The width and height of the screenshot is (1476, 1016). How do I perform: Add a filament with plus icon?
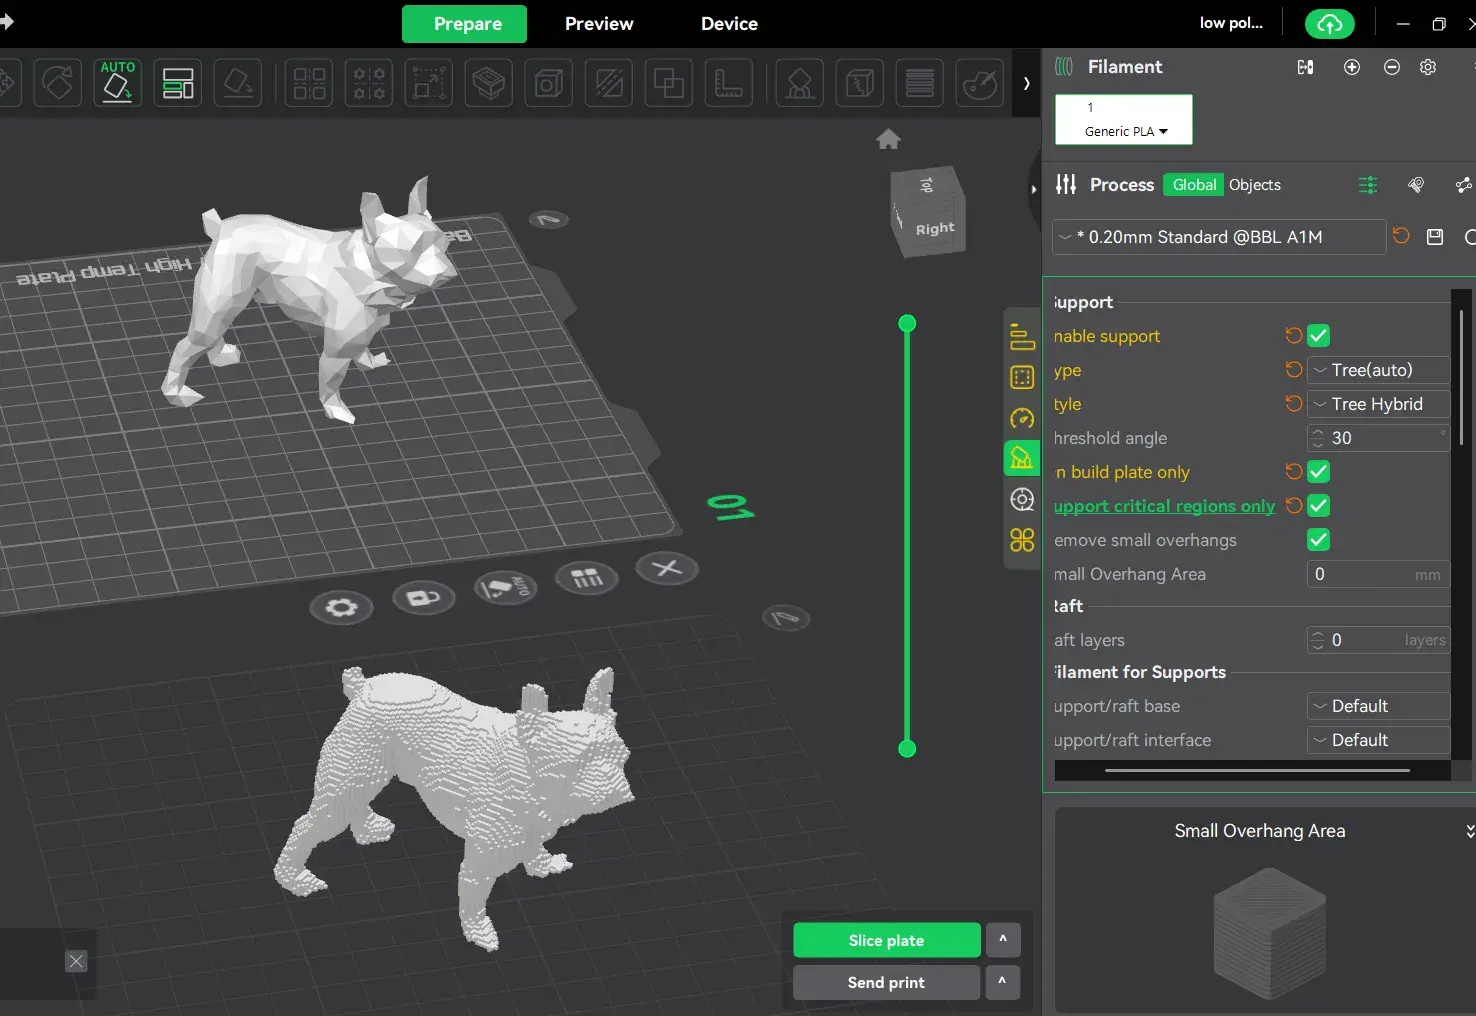(1351, 67)
